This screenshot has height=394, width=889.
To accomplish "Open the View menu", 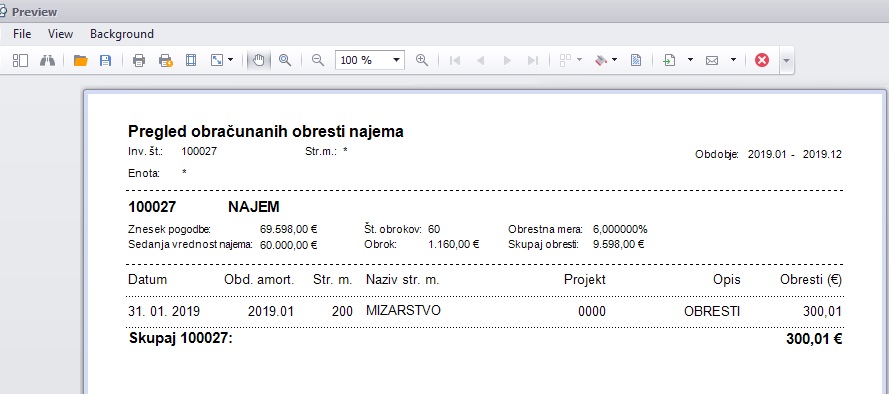I will pos(61,34).
